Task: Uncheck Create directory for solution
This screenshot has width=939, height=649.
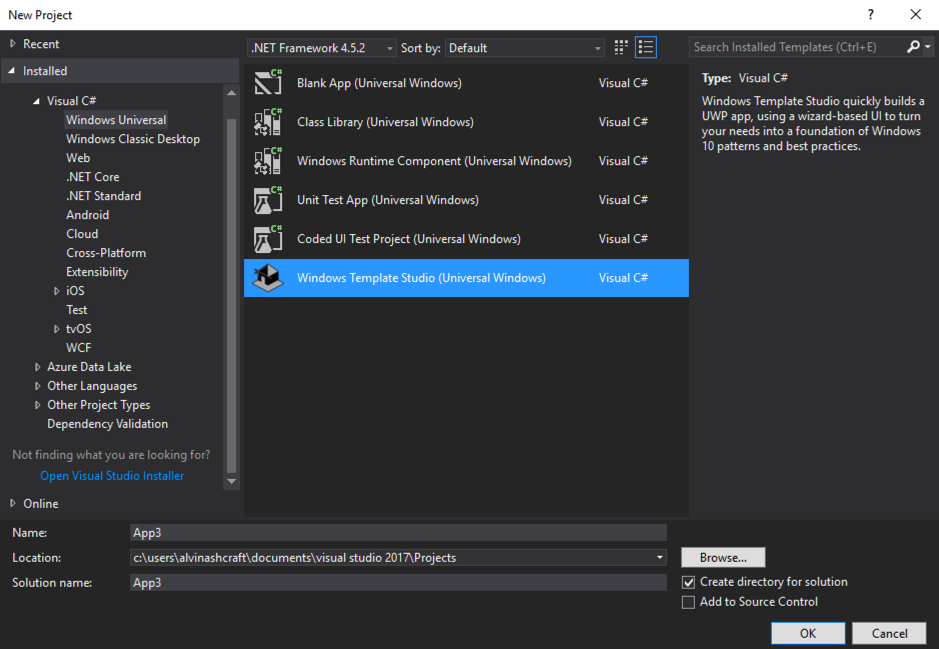Action: coord(689,582)
